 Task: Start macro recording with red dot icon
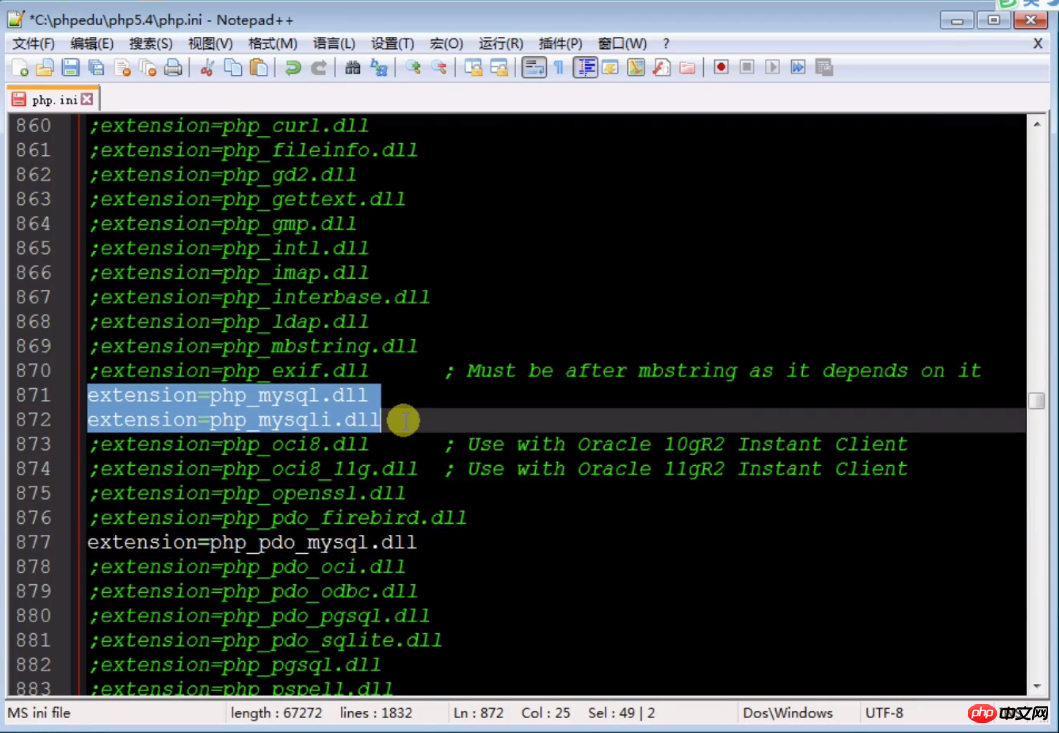point(721,68)
